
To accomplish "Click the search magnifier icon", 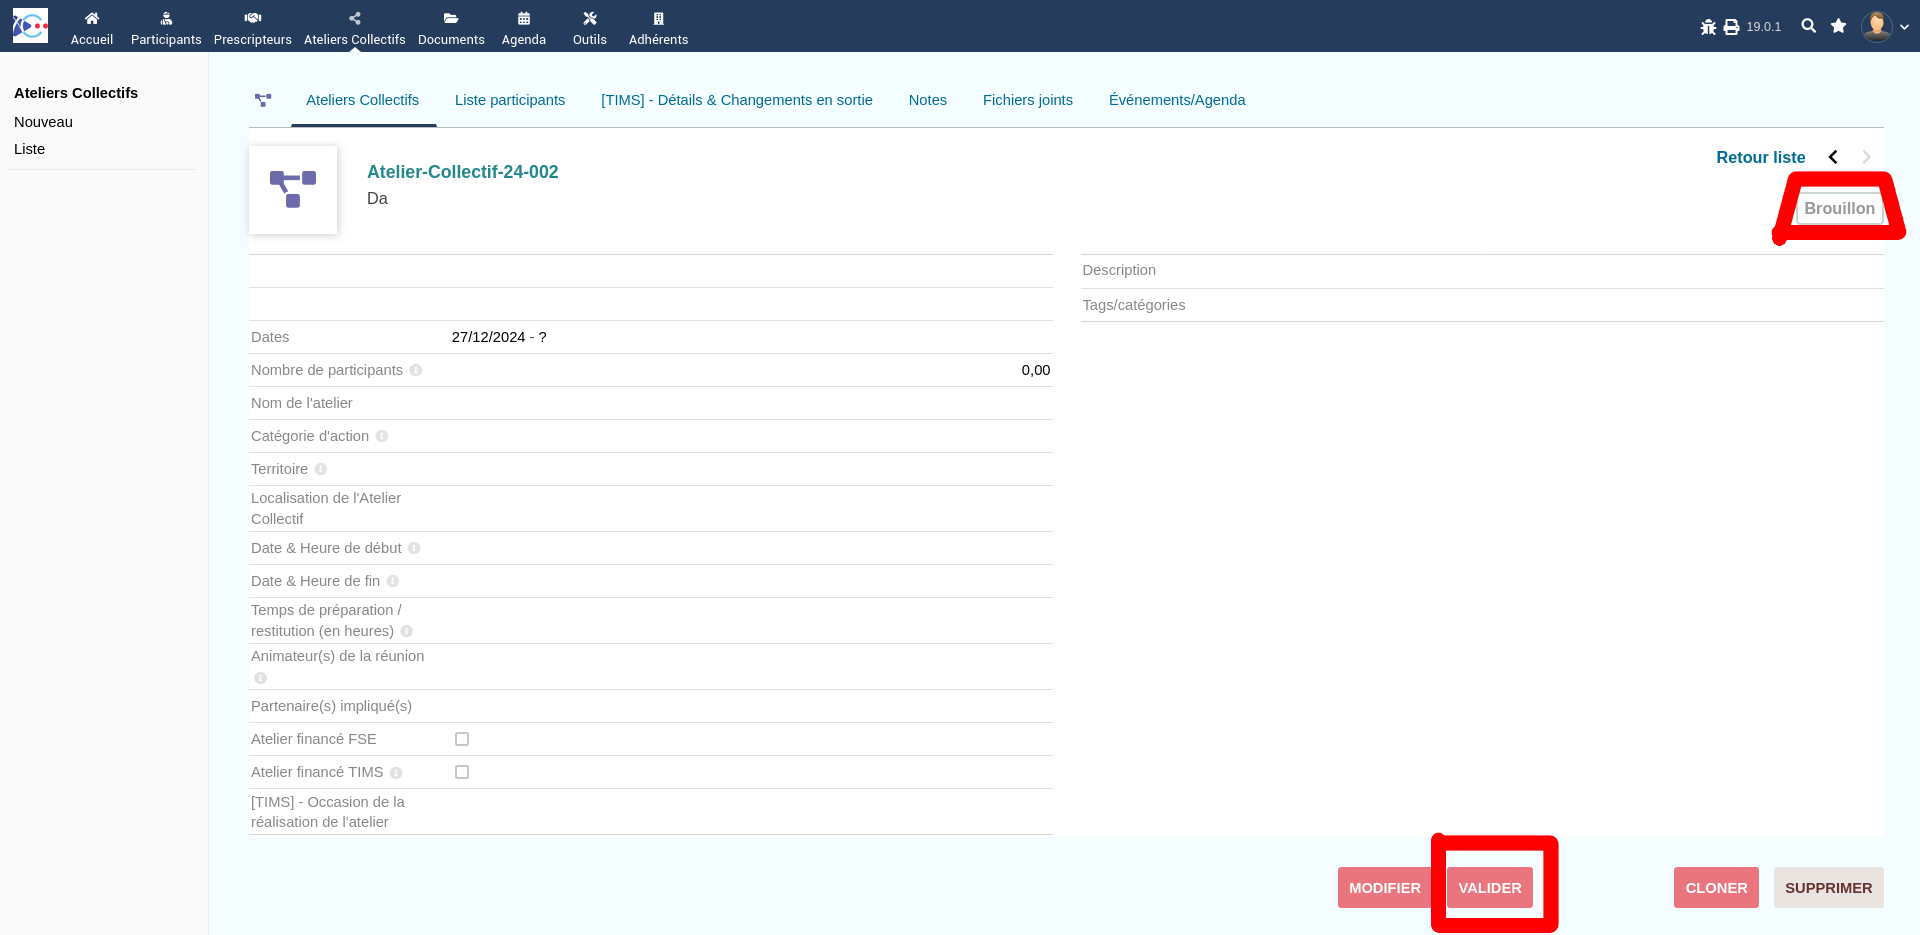I will [x=1808, y=26].
